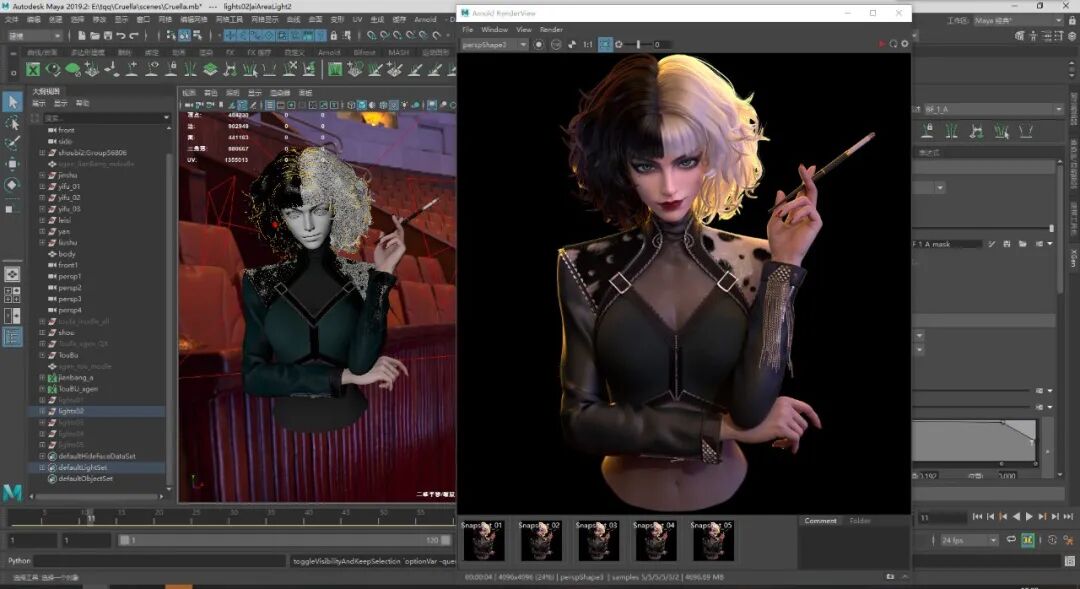Click the Save Scene disk icon

[107, 35]
